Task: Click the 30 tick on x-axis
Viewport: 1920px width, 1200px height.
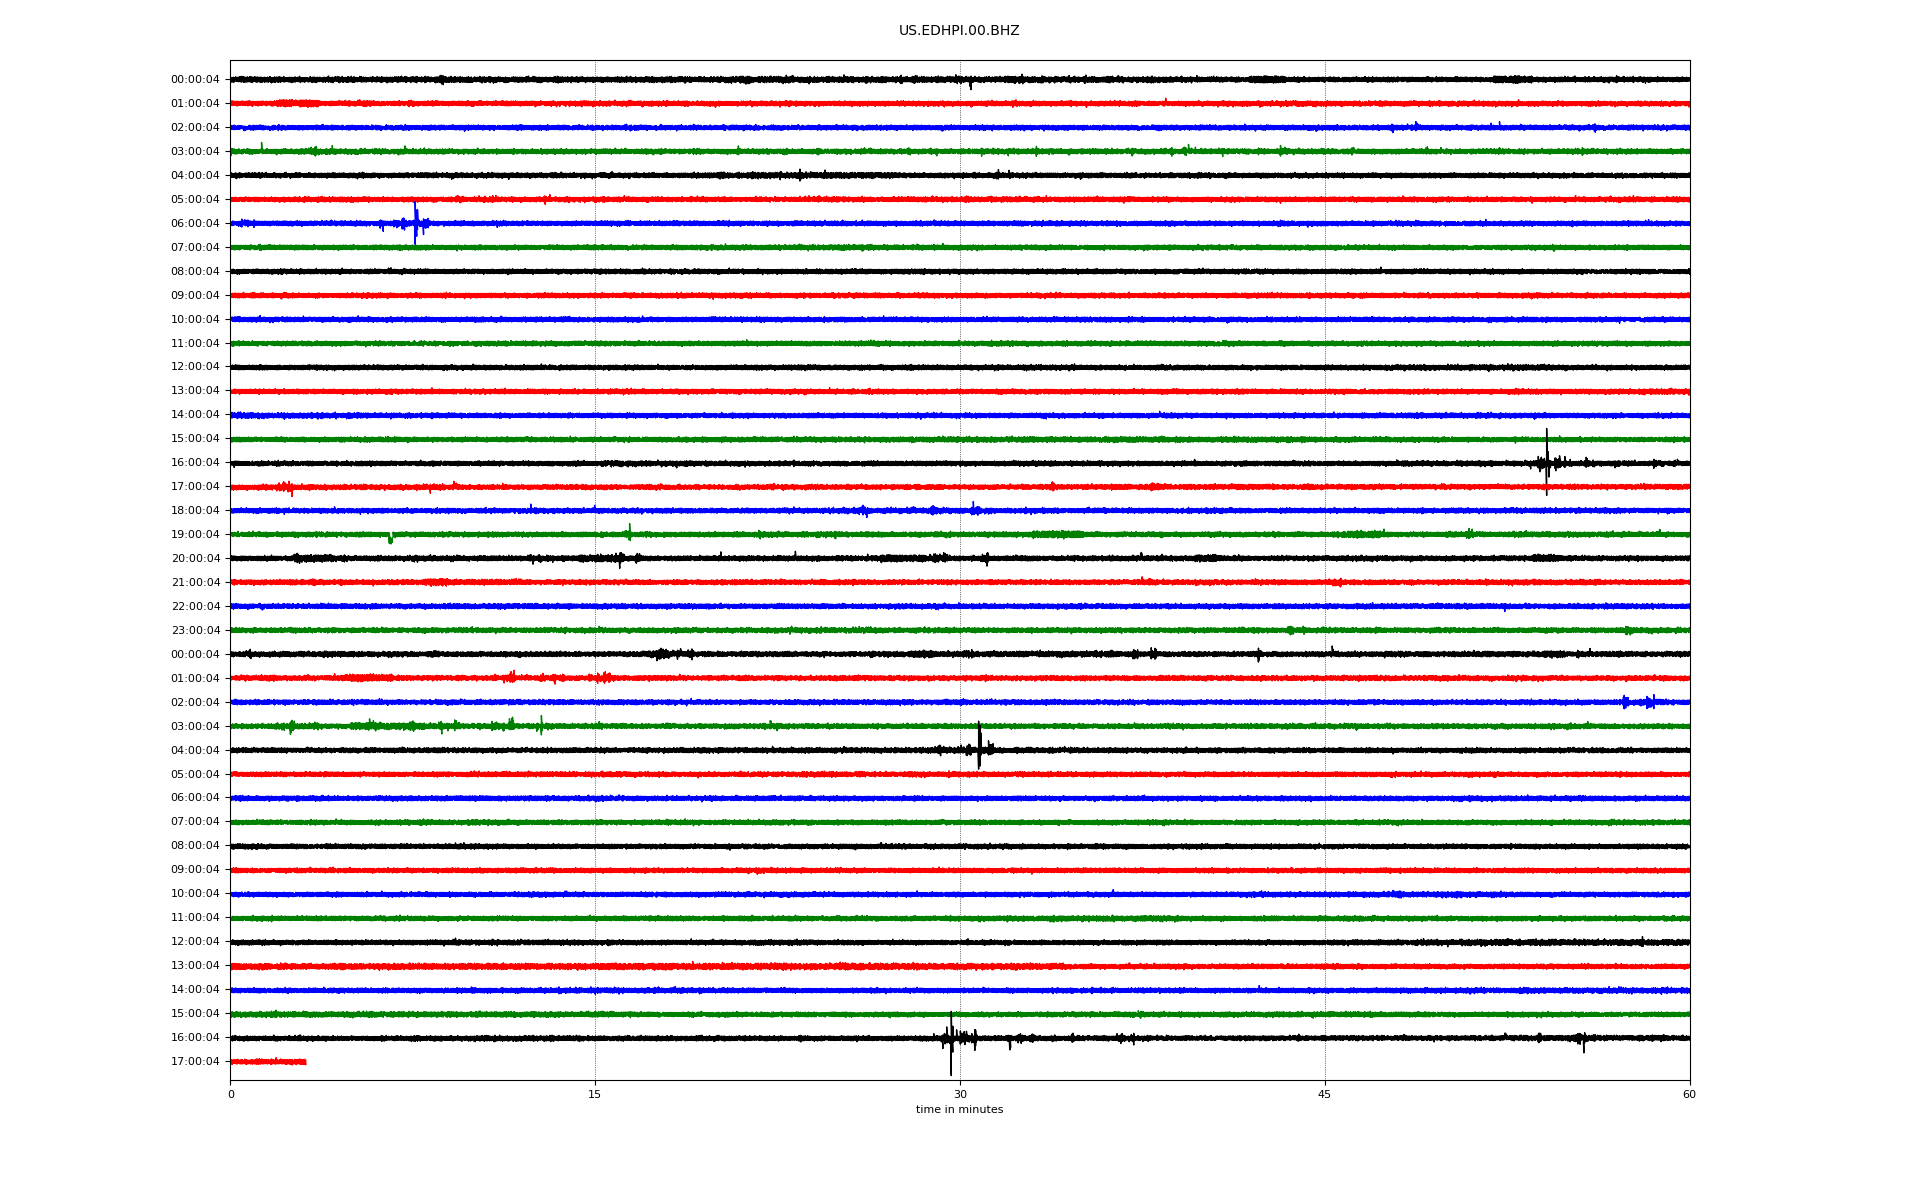Action: (960, 1094)
